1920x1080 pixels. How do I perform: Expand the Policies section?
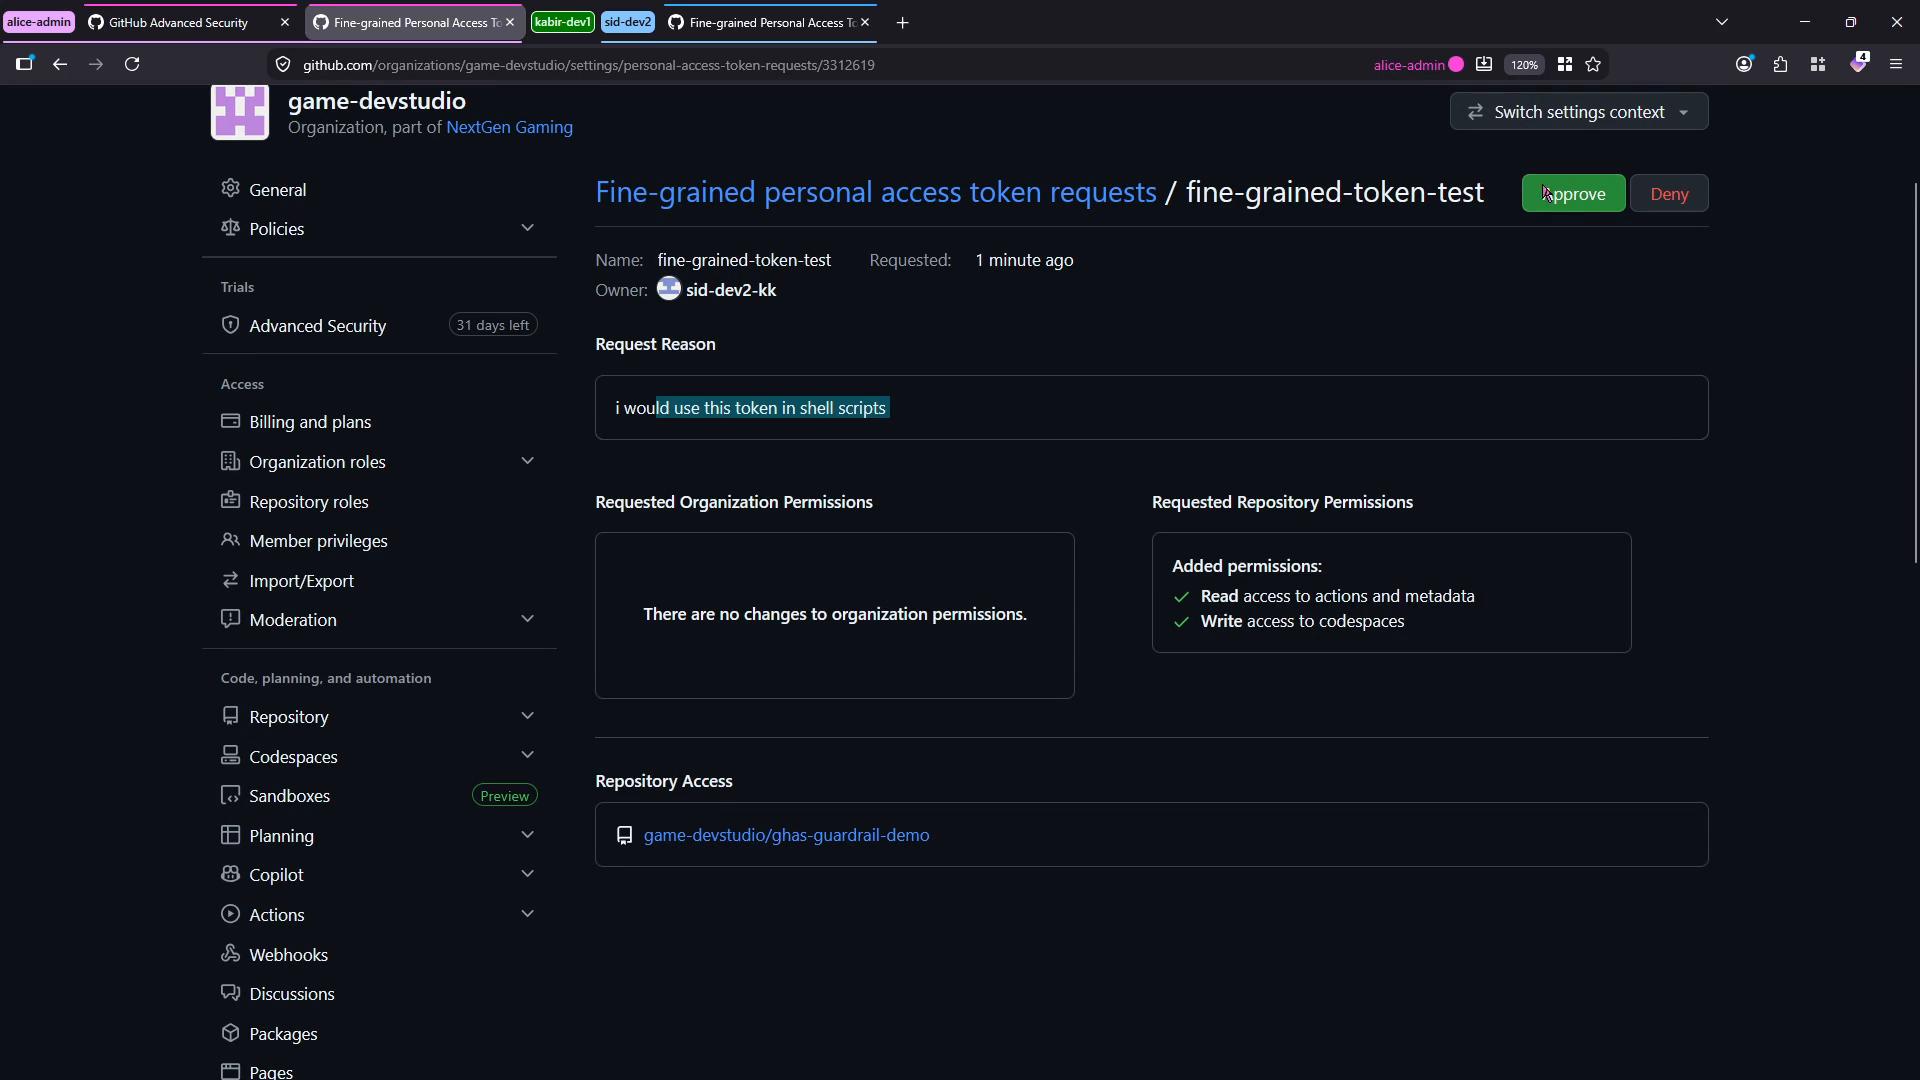pyautogui.click(x=527, y=228)
